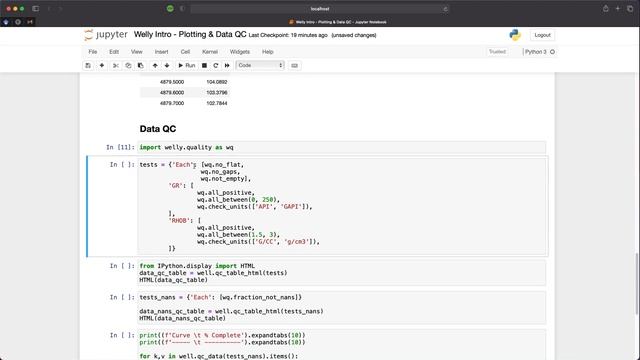Click table index 4879.5000
This screenshot has width=640, height=360.
click(x=172, y=82)
